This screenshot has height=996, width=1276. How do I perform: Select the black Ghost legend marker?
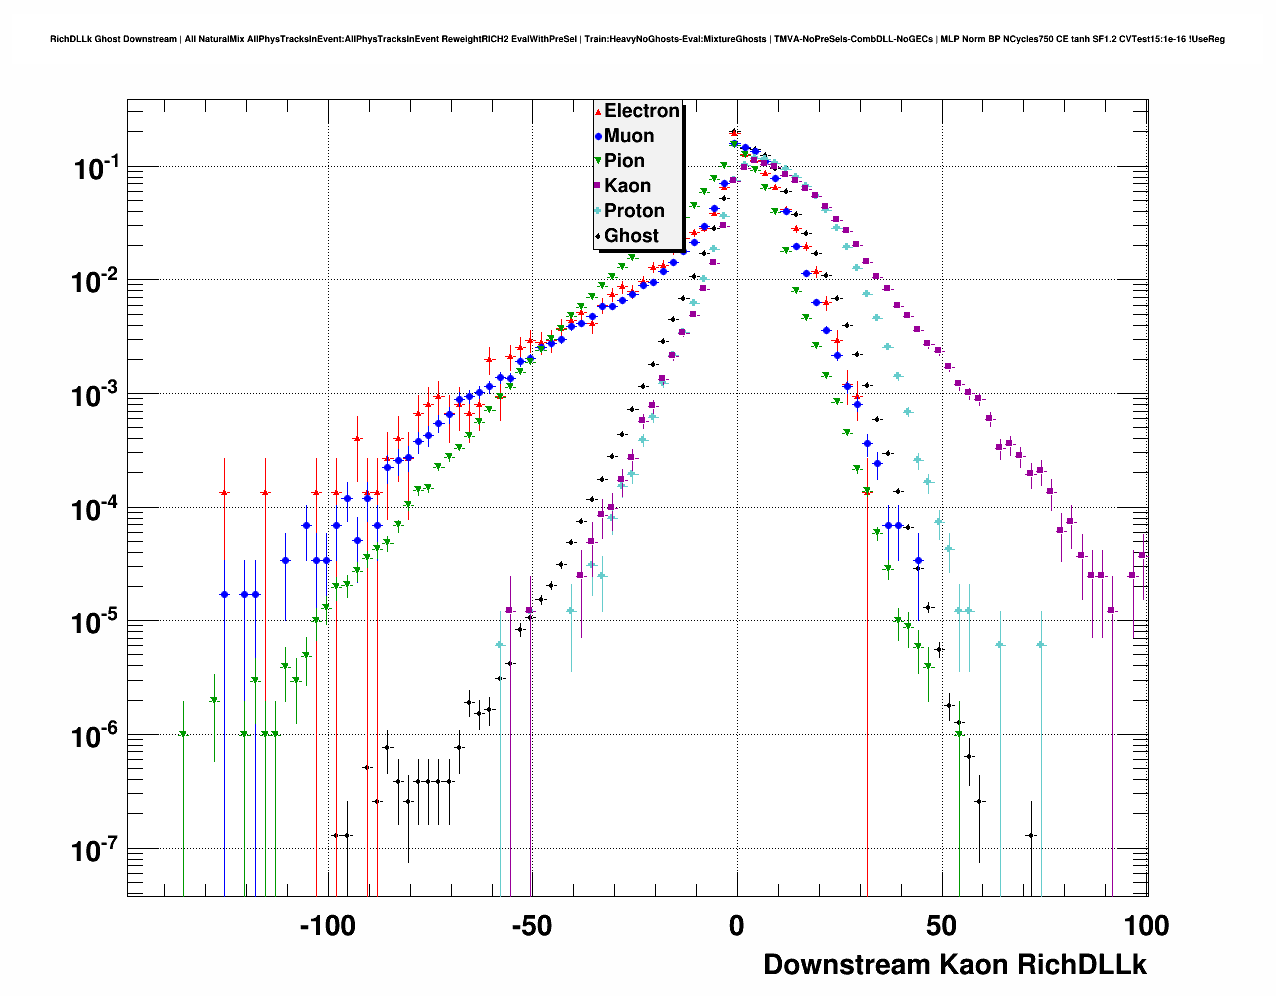[x=598, y=237]
